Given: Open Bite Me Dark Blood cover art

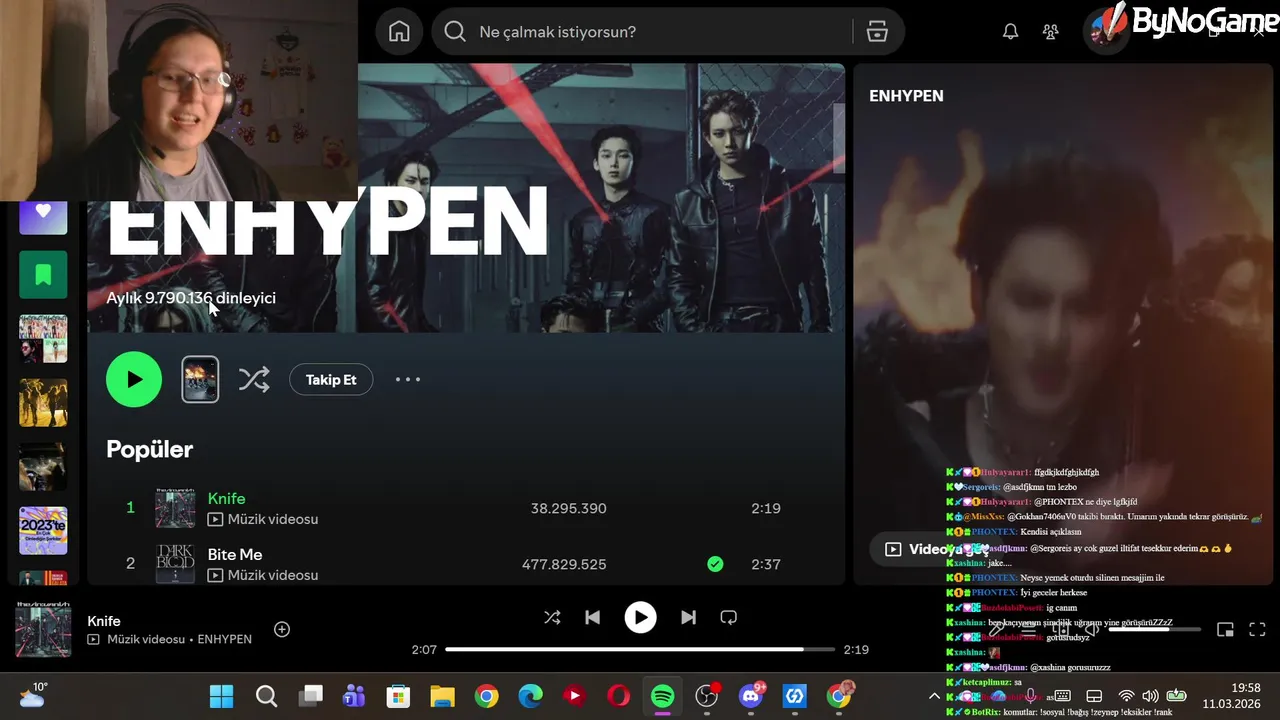Looking at the screenshot, I should [175, 564].
